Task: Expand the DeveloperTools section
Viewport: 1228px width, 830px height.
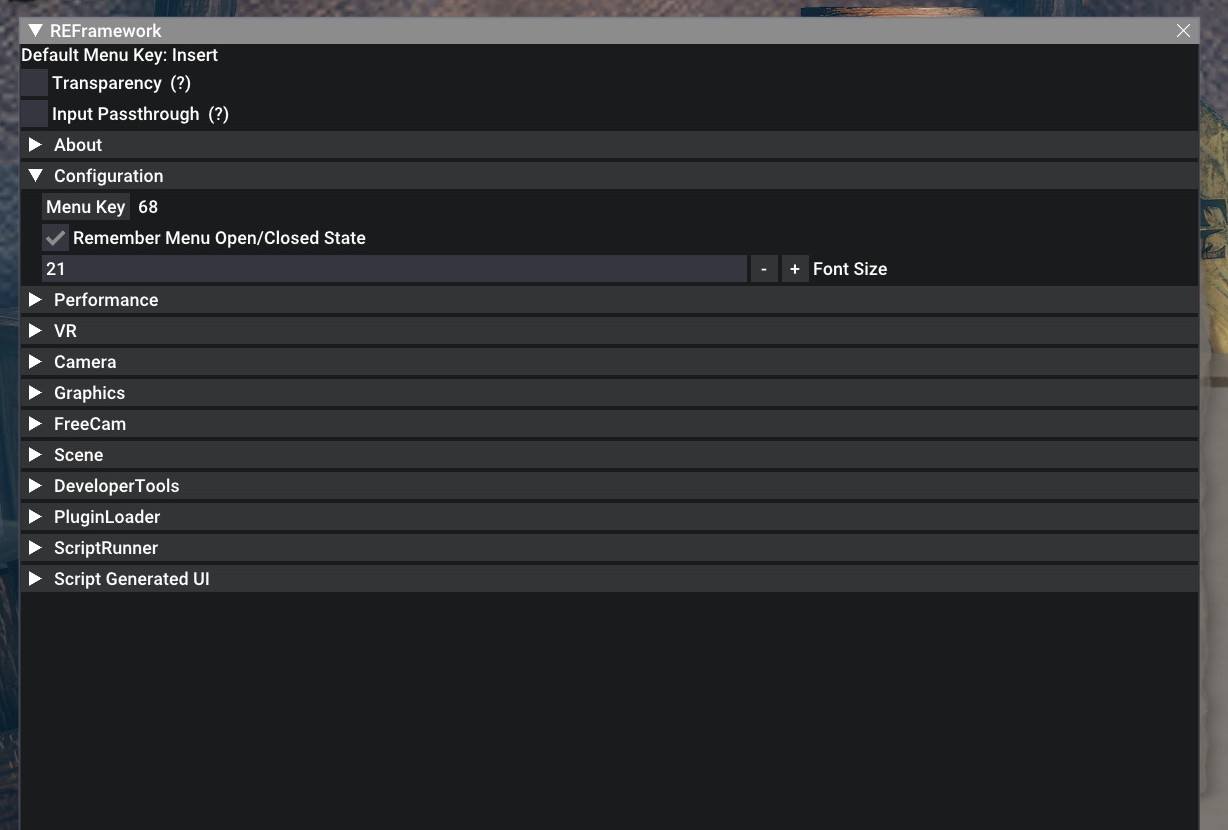Action: click(609, 486)
